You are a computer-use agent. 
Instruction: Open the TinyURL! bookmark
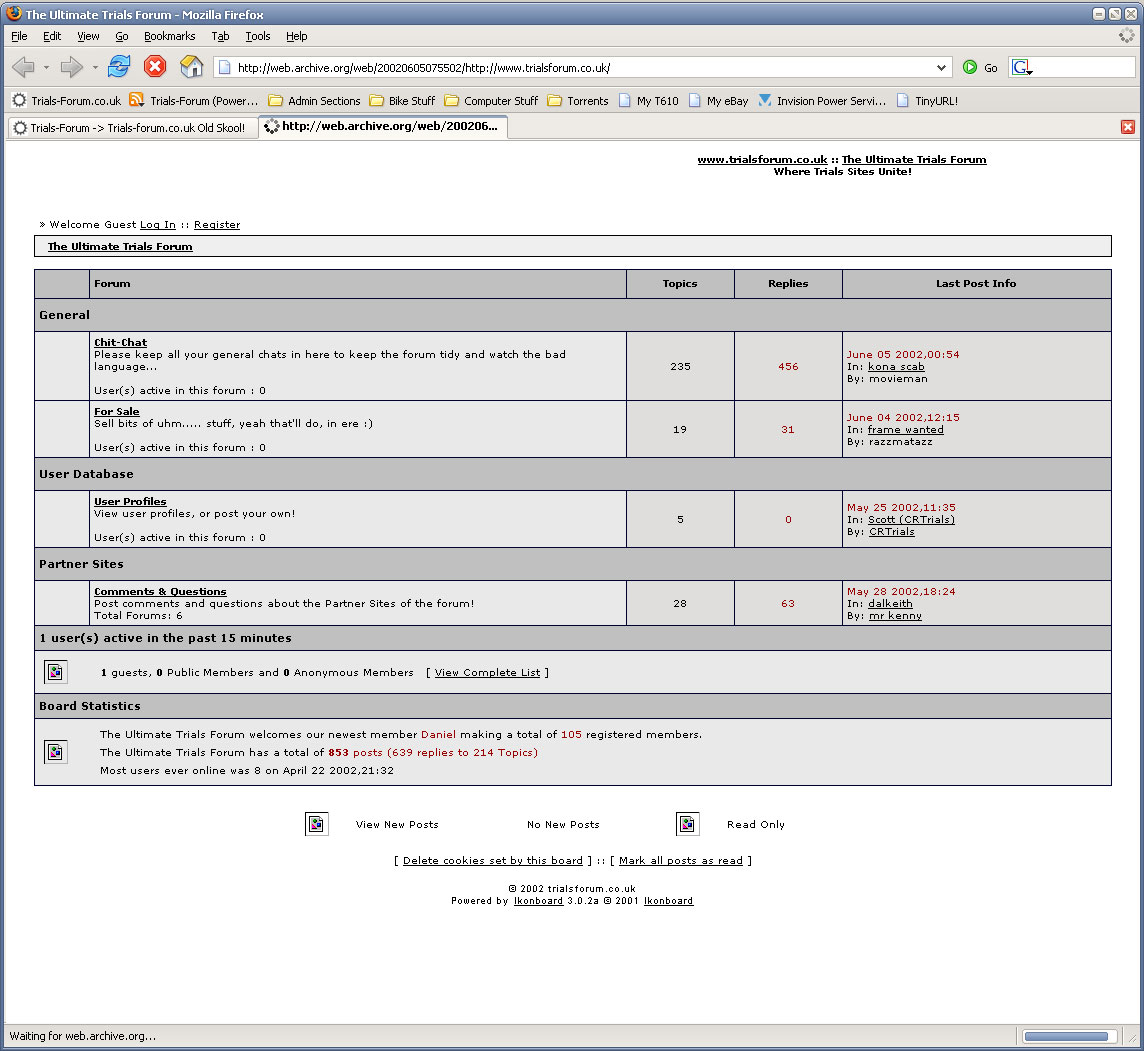point(927,101)
